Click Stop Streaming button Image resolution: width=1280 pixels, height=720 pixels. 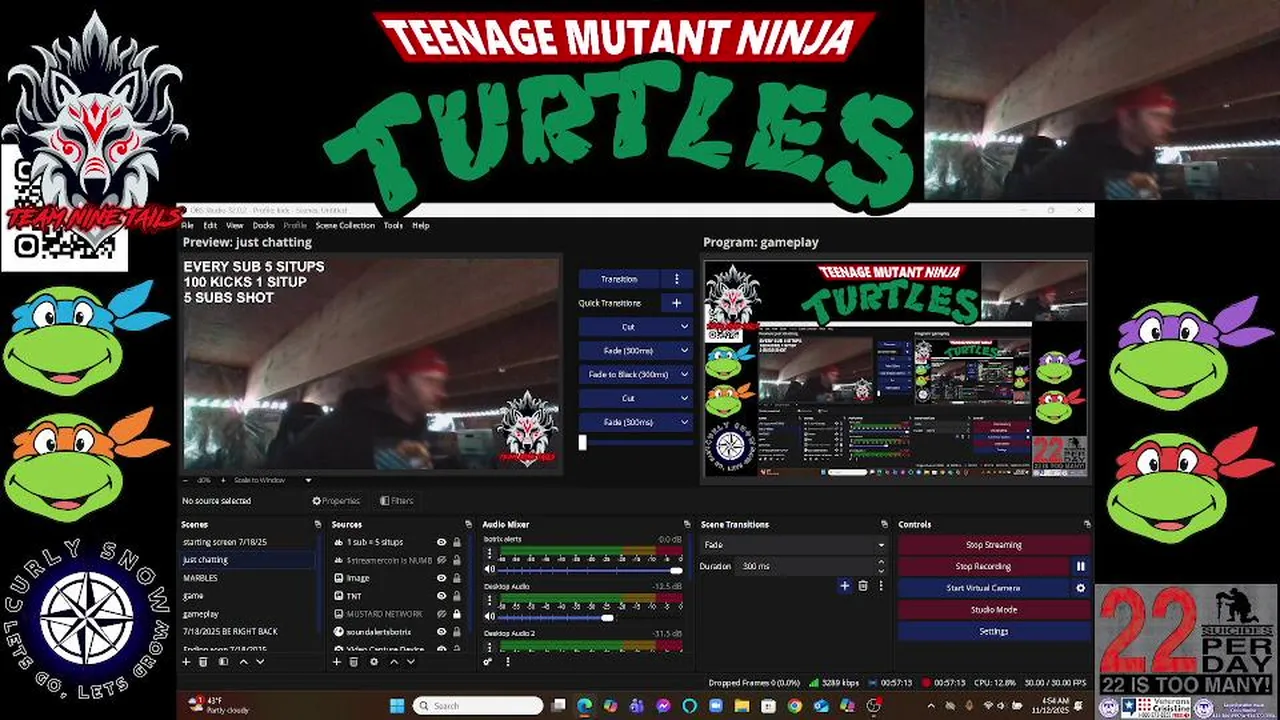(994, 545)
